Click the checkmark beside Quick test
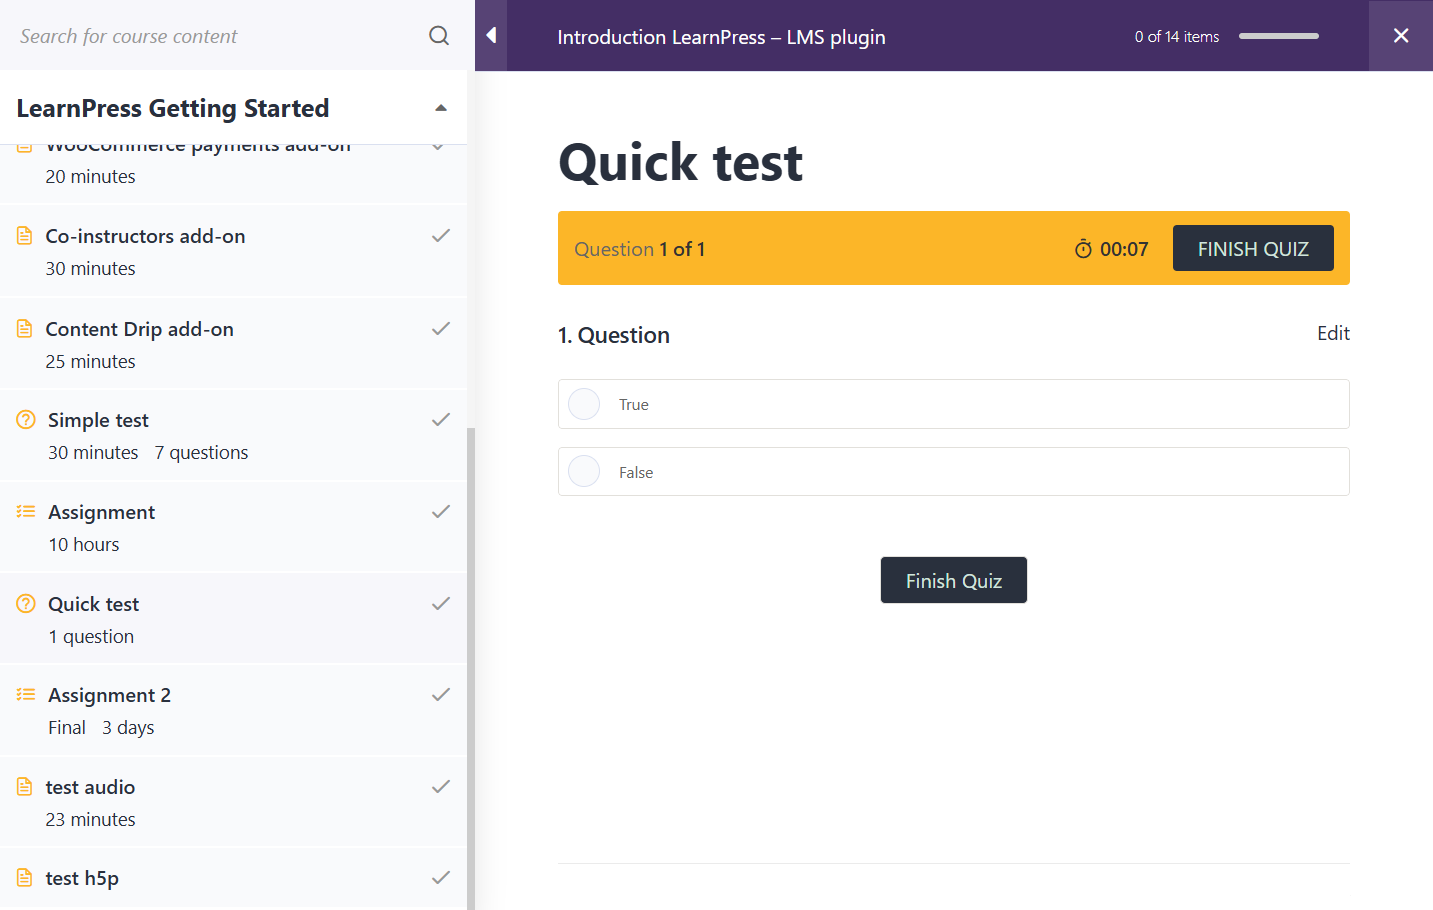Viewport: 1433px width, 910px height. coord(441,604)
